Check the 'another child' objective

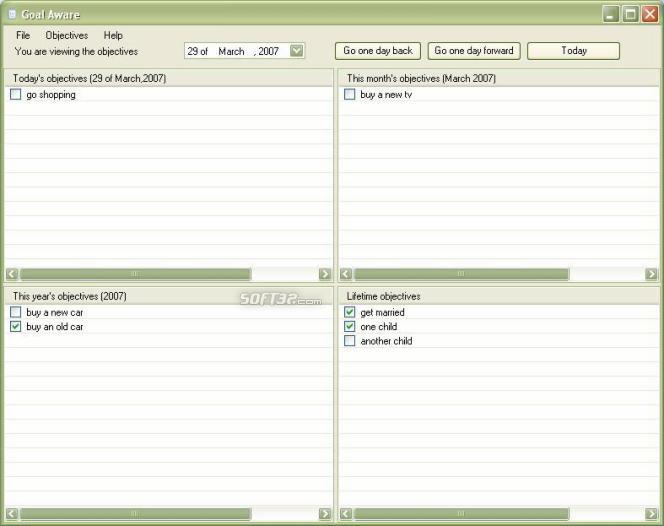pyautogui.click(x=350, y=341)
